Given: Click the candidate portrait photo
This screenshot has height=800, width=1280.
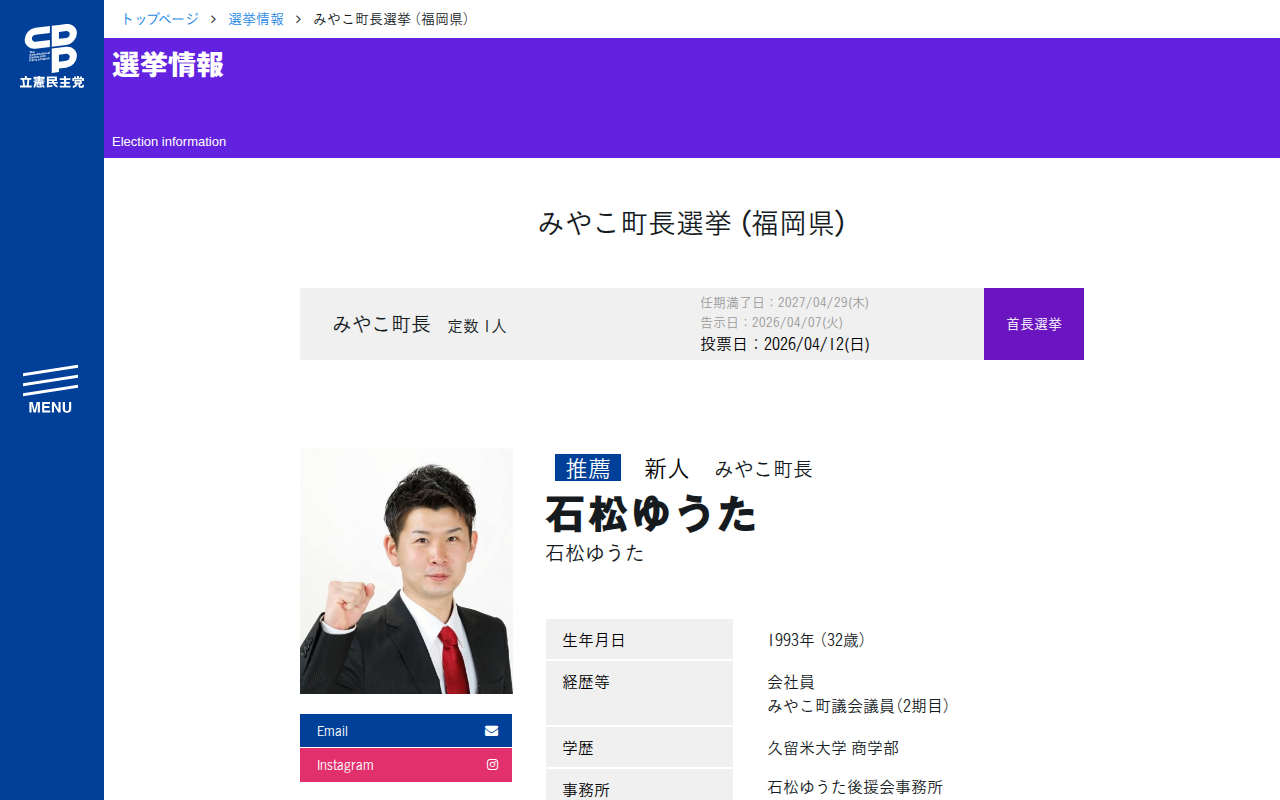Looking at the screenshot, I should (406, 571).
